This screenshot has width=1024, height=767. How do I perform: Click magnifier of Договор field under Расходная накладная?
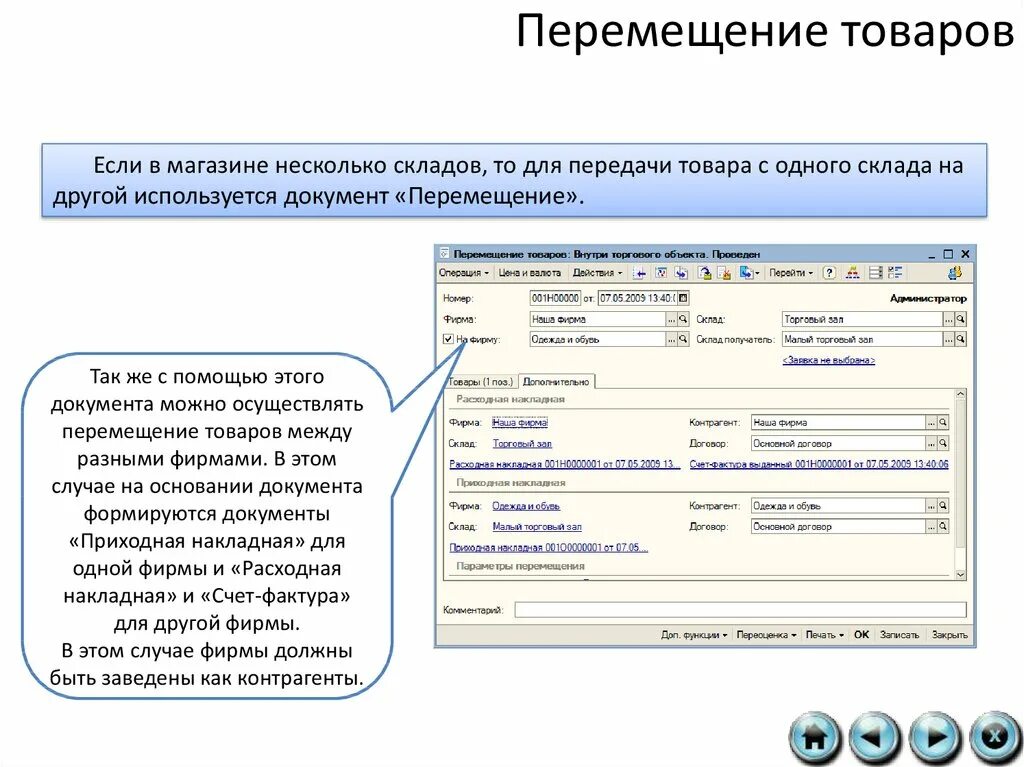(x=943, y=444)
